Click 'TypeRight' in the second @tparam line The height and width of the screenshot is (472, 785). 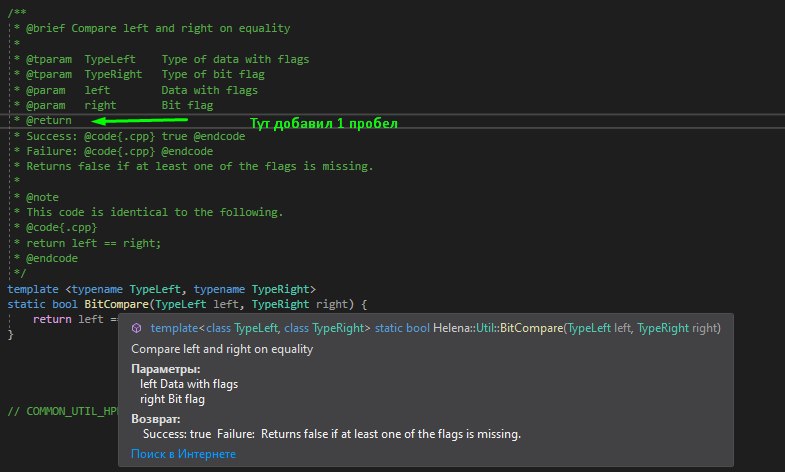[113, 74]
